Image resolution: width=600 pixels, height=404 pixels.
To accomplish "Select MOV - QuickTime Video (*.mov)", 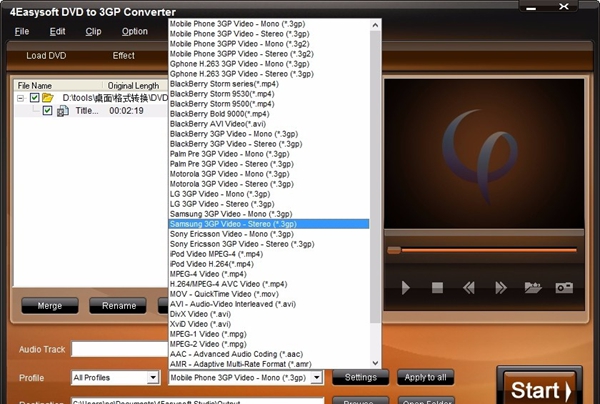I will [x=269, y=294].
